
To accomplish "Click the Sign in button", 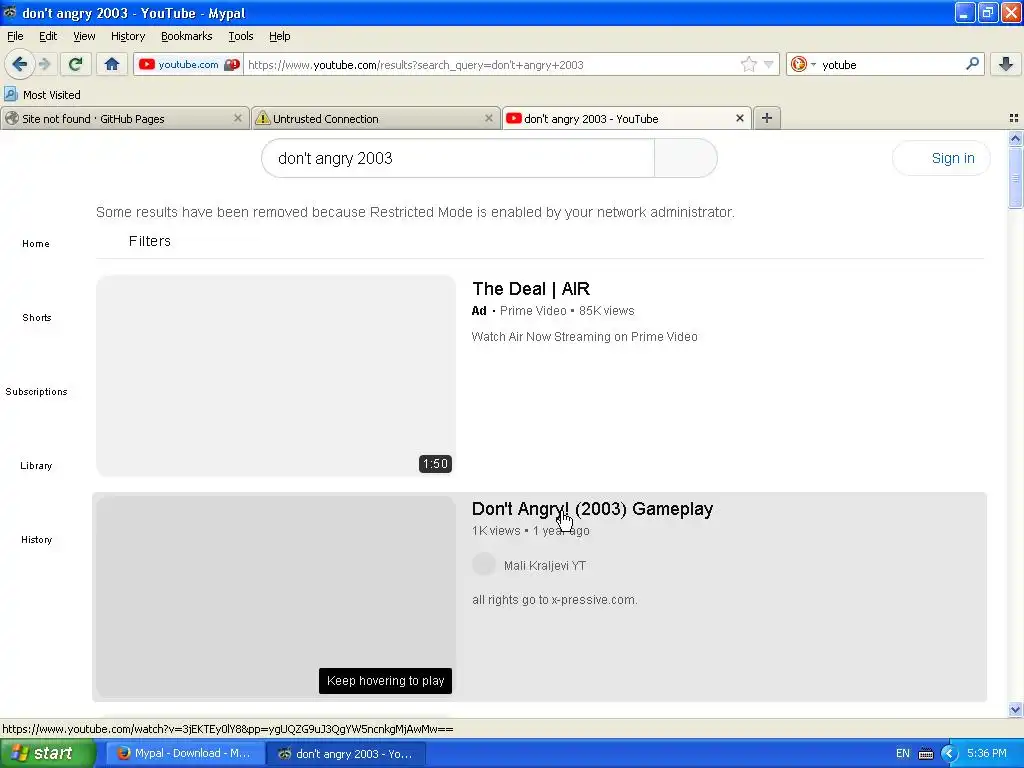I will tap(941, 158).
